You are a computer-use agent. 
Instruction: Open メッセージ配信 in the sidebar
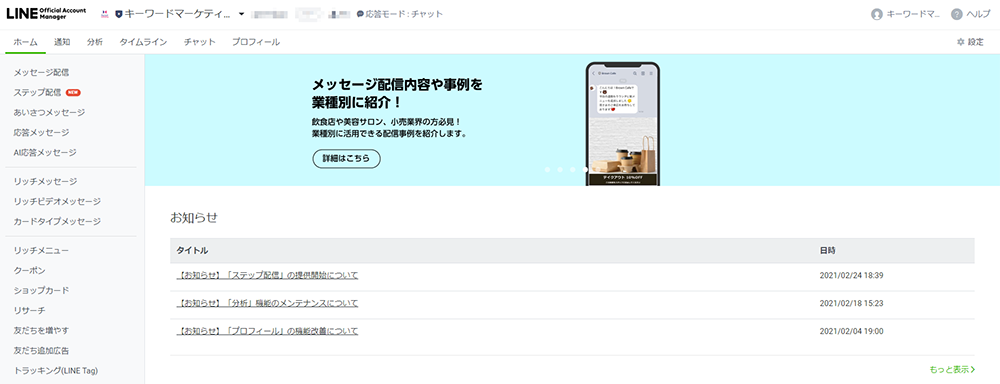[x=41, y=73]
